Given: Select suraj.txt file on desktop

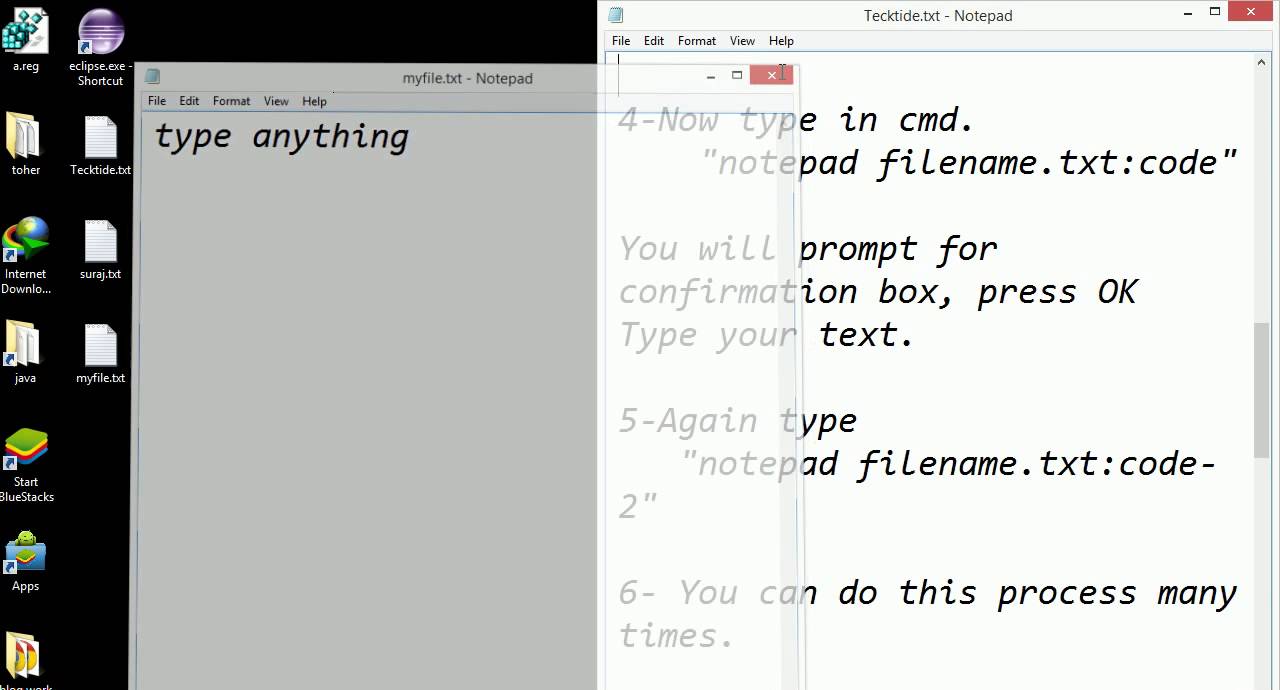Looking at the screenshot, I should 100,250.
